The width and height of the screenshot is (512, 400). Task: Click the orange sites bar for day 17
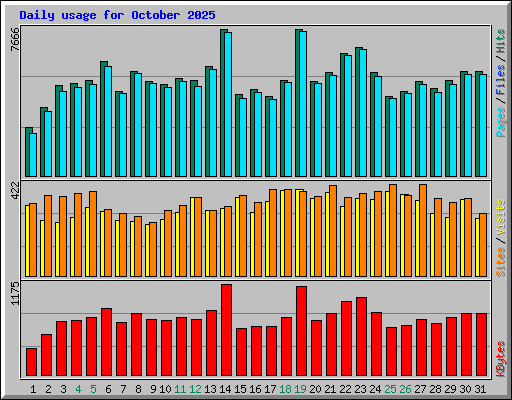pos(273,233)
